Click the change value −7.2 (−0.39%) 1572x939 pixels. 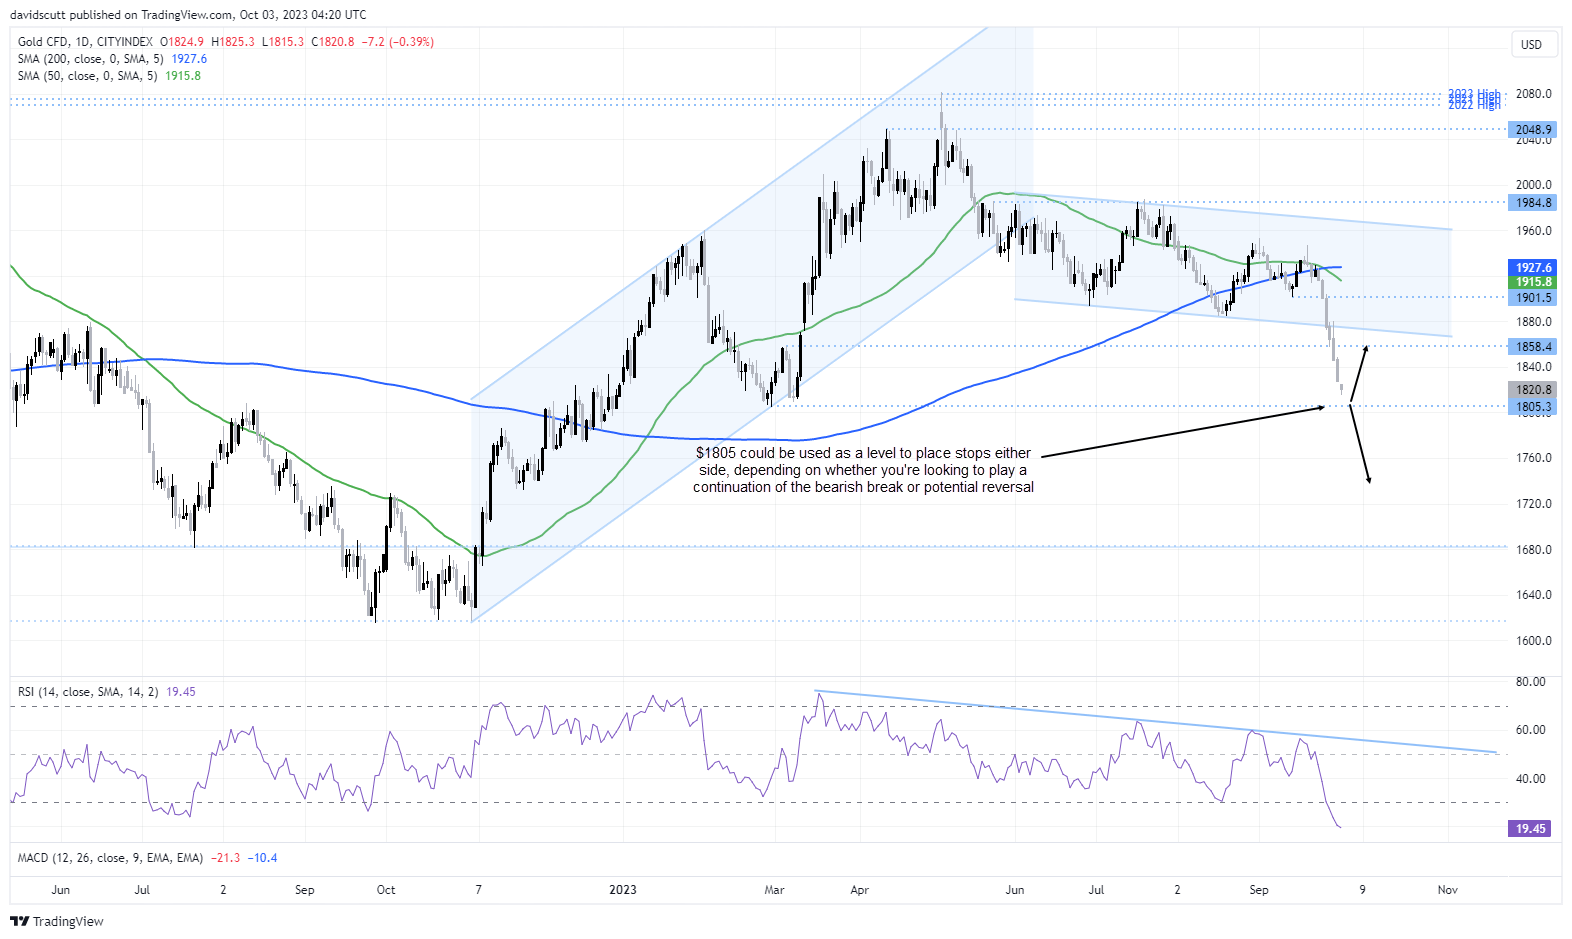398,42
